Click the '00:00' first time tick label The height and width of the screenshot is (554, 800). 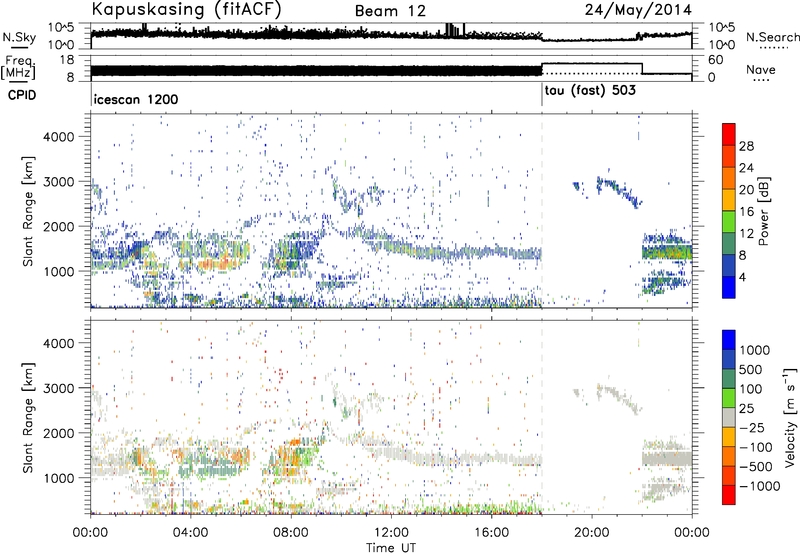coord(90,533)
